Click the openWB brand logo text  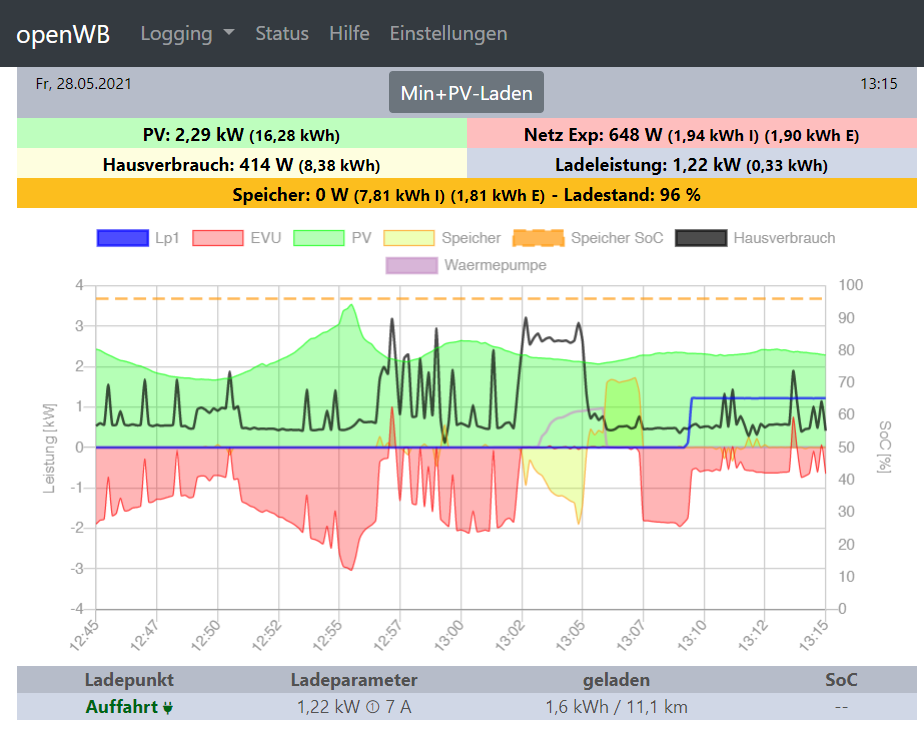click(x=63, y=33)
